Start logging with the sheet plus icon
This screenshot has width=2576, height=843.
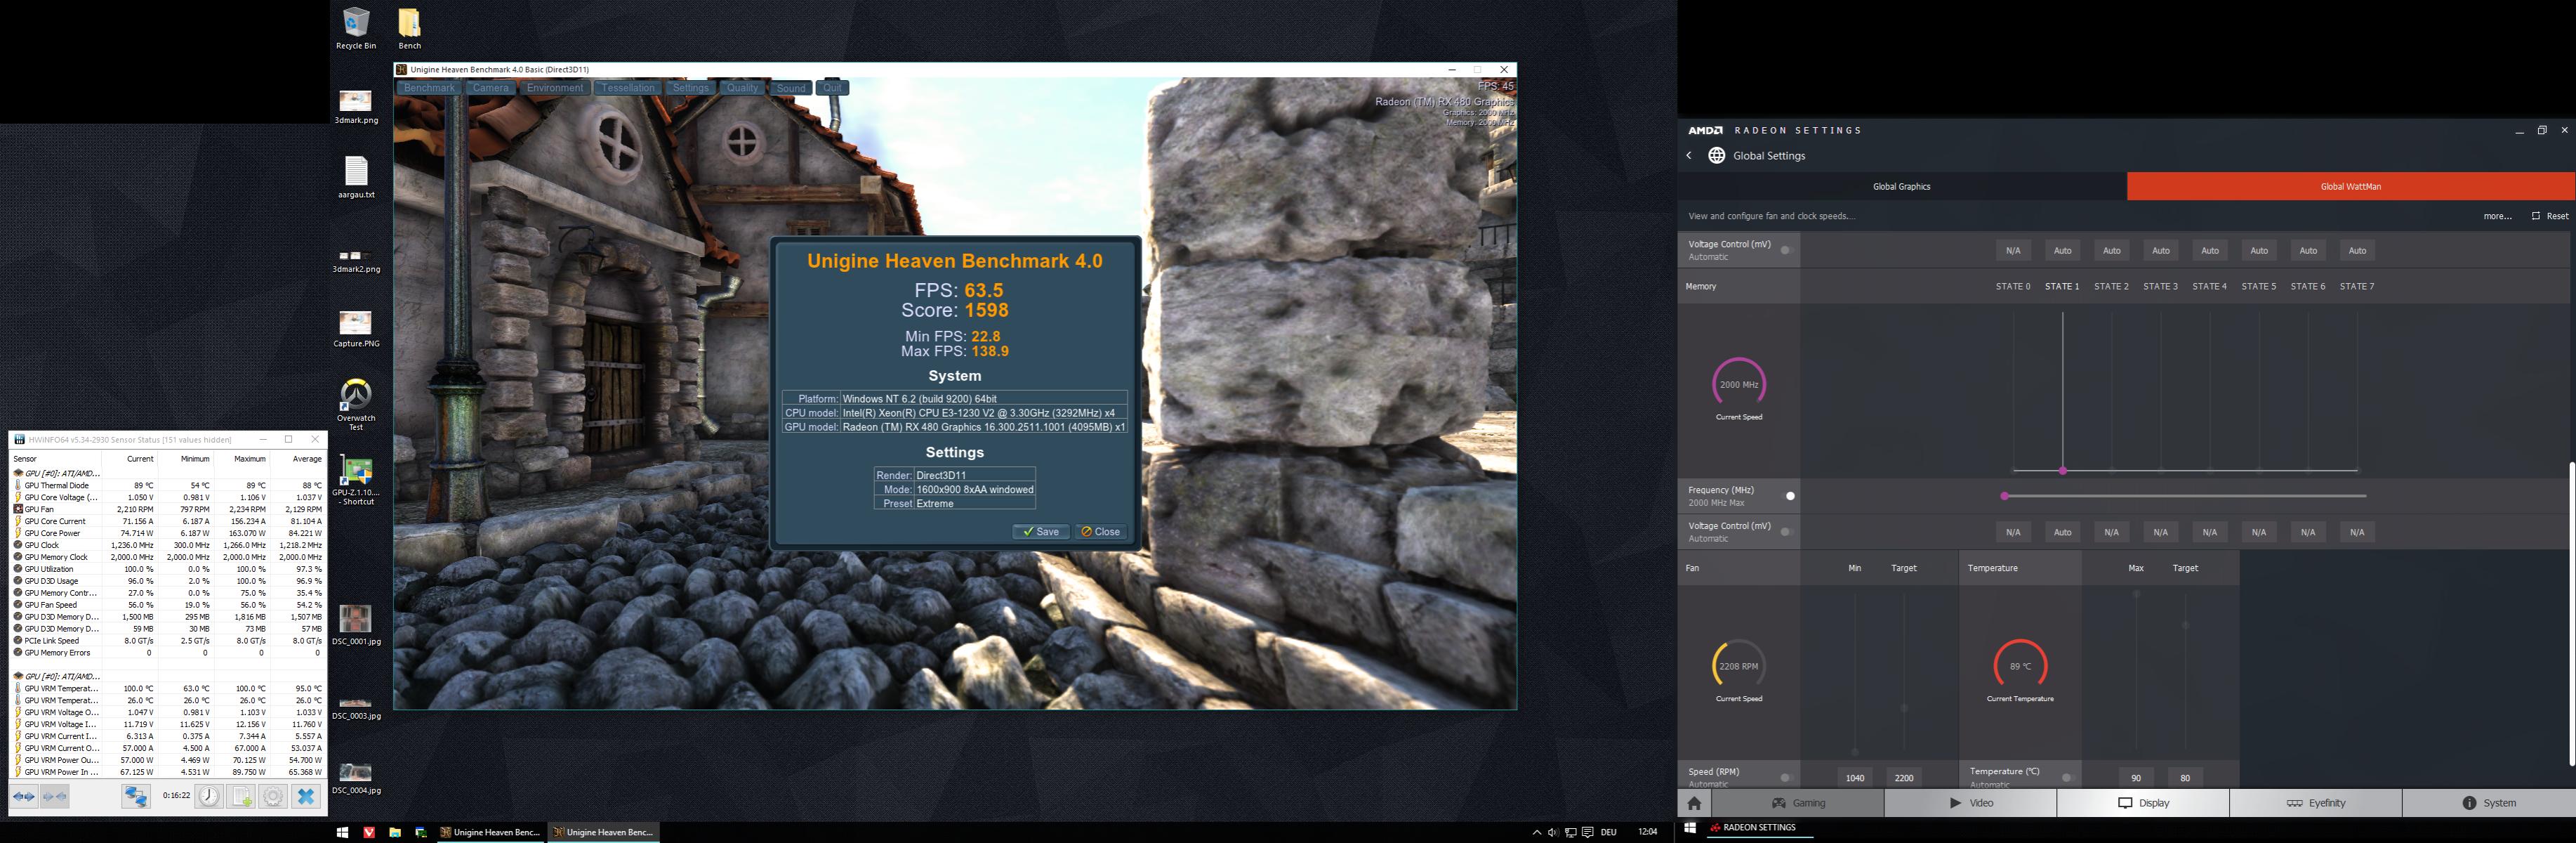241,797
